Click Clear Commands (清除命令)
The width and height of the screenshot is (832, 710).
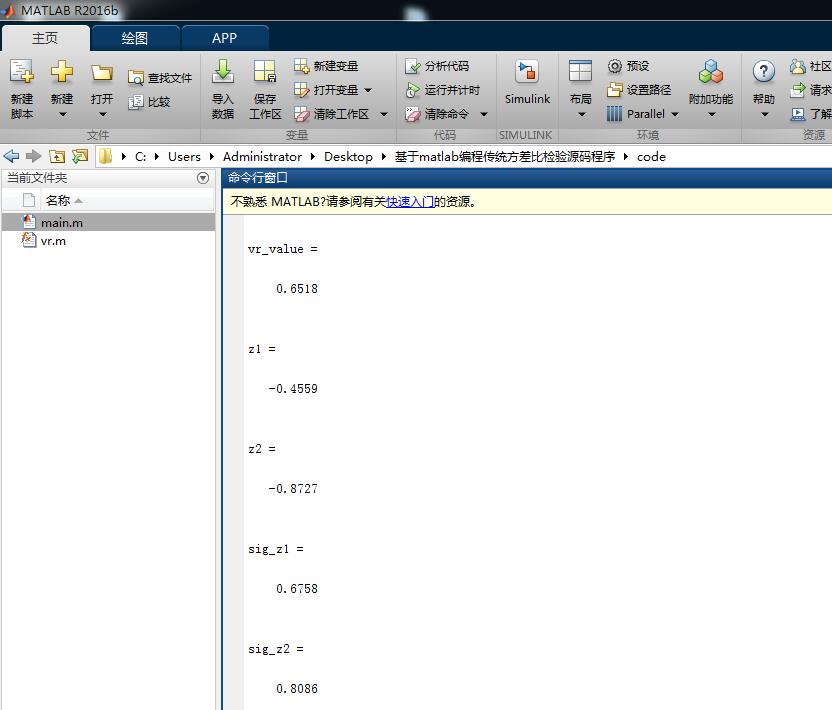coord(437,114)
